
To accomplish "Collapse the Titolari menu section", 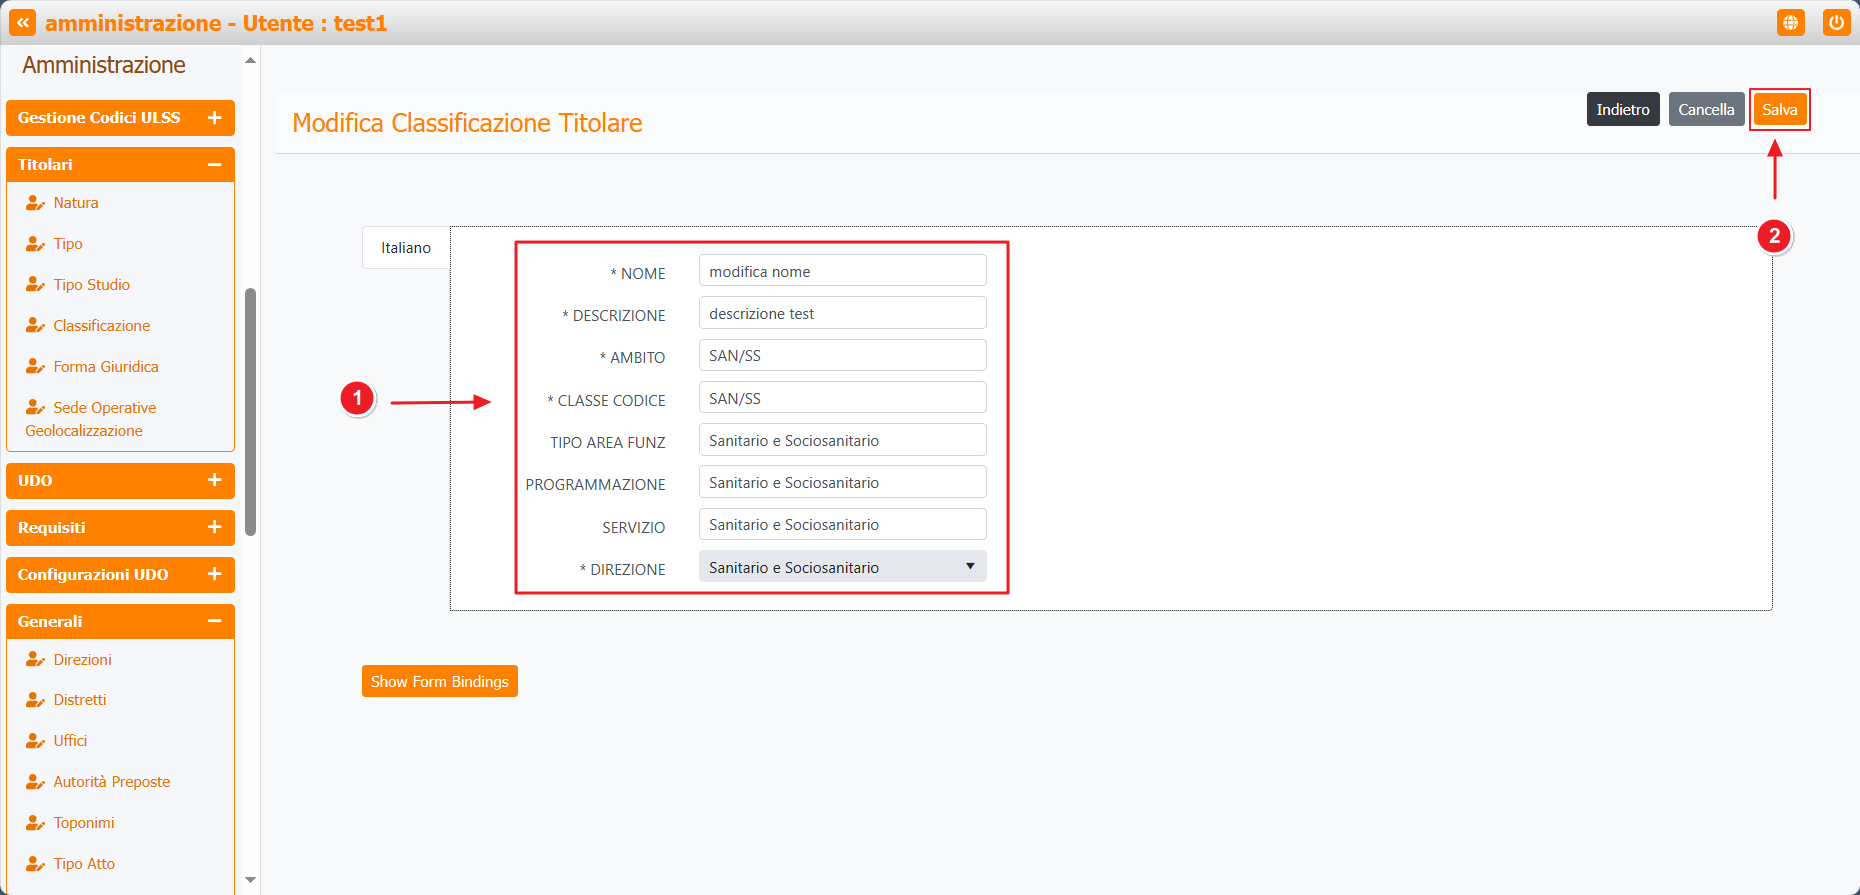I will [214, 165].
